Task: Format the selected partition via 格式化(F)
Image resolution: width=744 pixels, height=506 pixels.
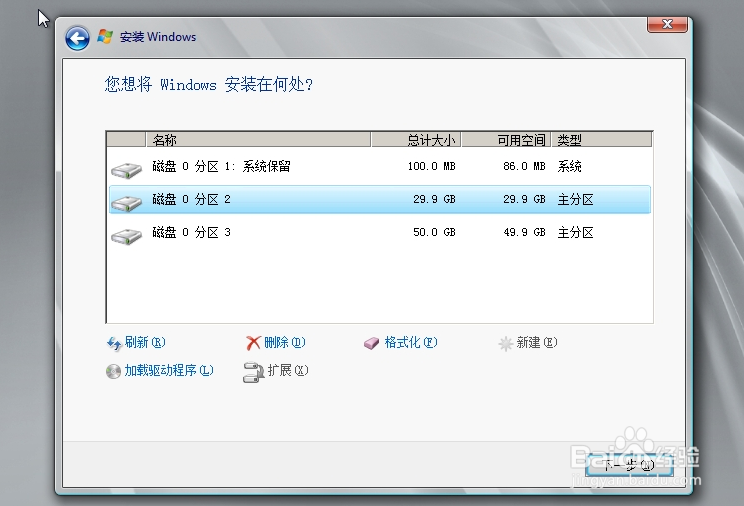Action: (x=410, y=342)
